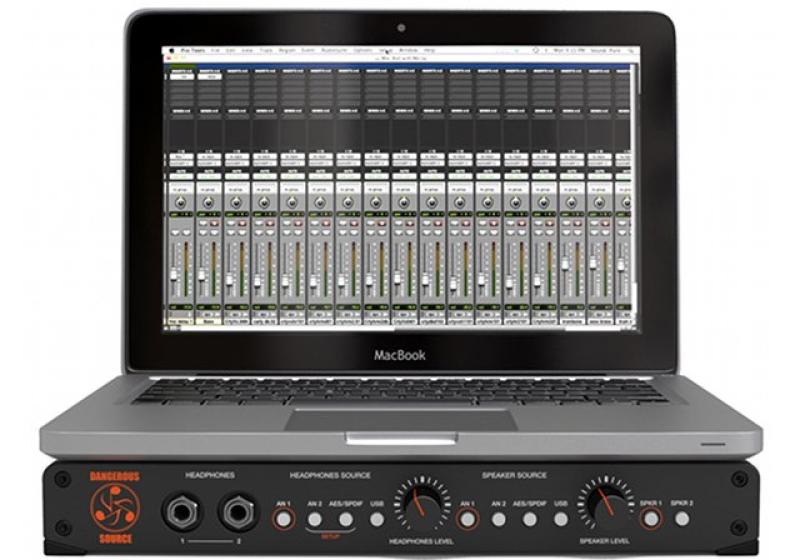
Task: Arm the red record button on Bass strip
Action: (x=214, y=223)
